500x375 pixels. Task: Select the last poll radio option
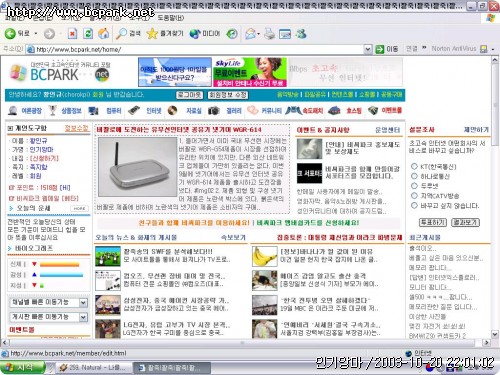414,205
